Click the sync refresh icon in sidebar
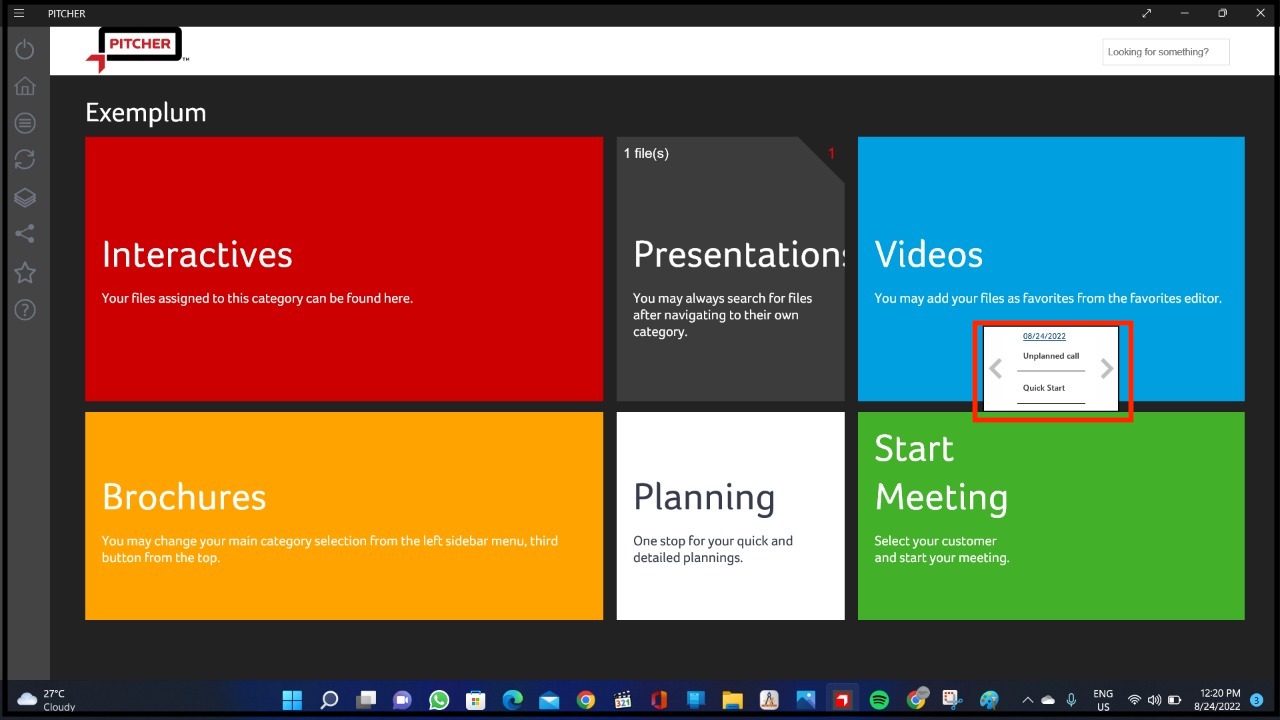The image size is (1280, 720). tap(25, 159)
